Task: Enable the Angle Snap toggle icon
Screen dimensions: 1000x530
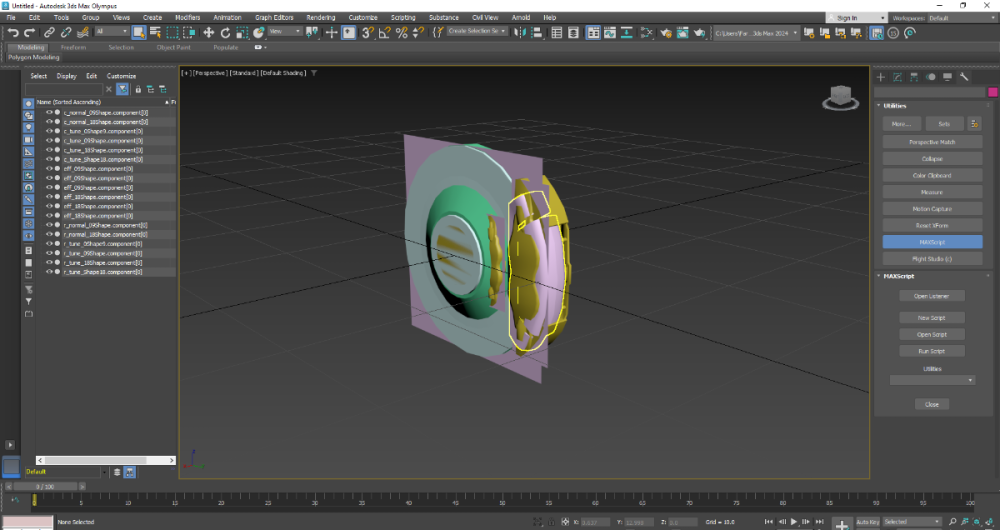Action: [x=385, y=33]
